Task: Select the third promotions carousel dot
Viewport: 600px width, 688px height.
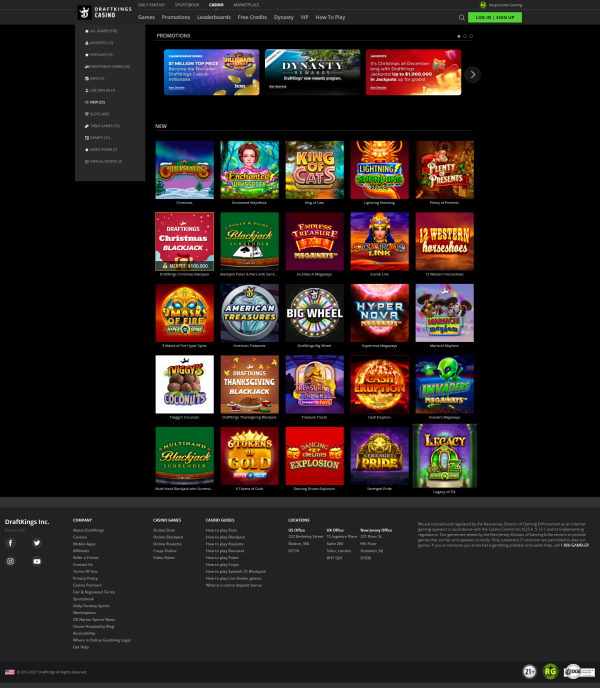Action: pyautogui.click(x=471, y=36)
